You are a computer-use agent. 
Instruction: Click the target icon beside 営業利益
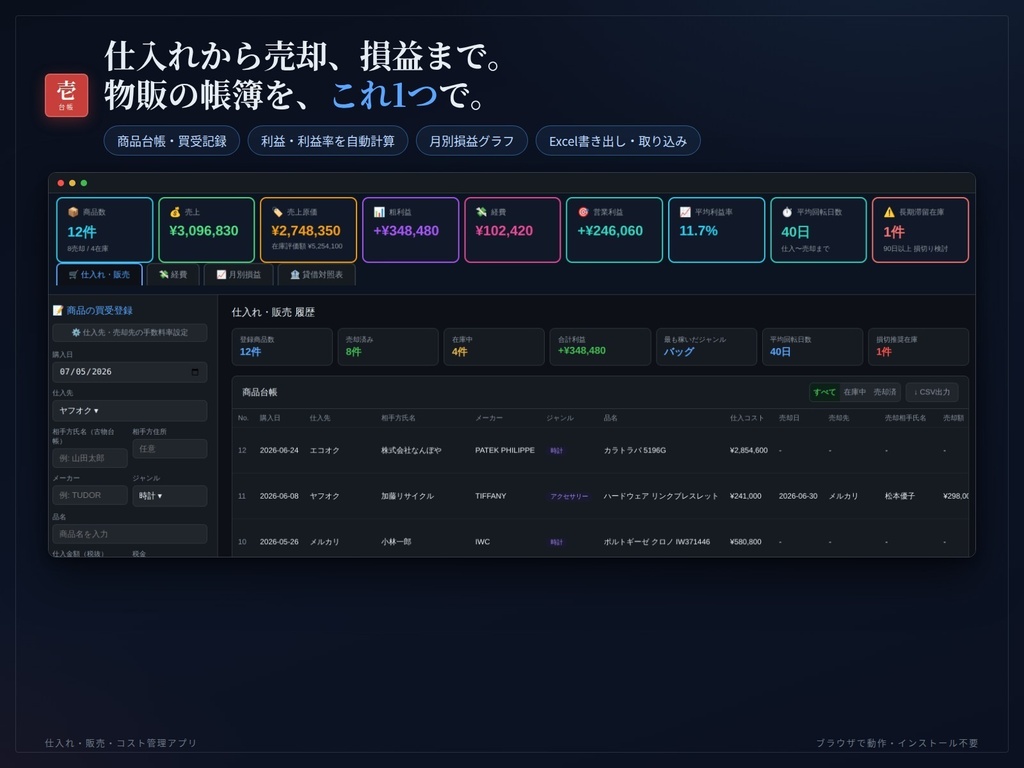point(583,212)
